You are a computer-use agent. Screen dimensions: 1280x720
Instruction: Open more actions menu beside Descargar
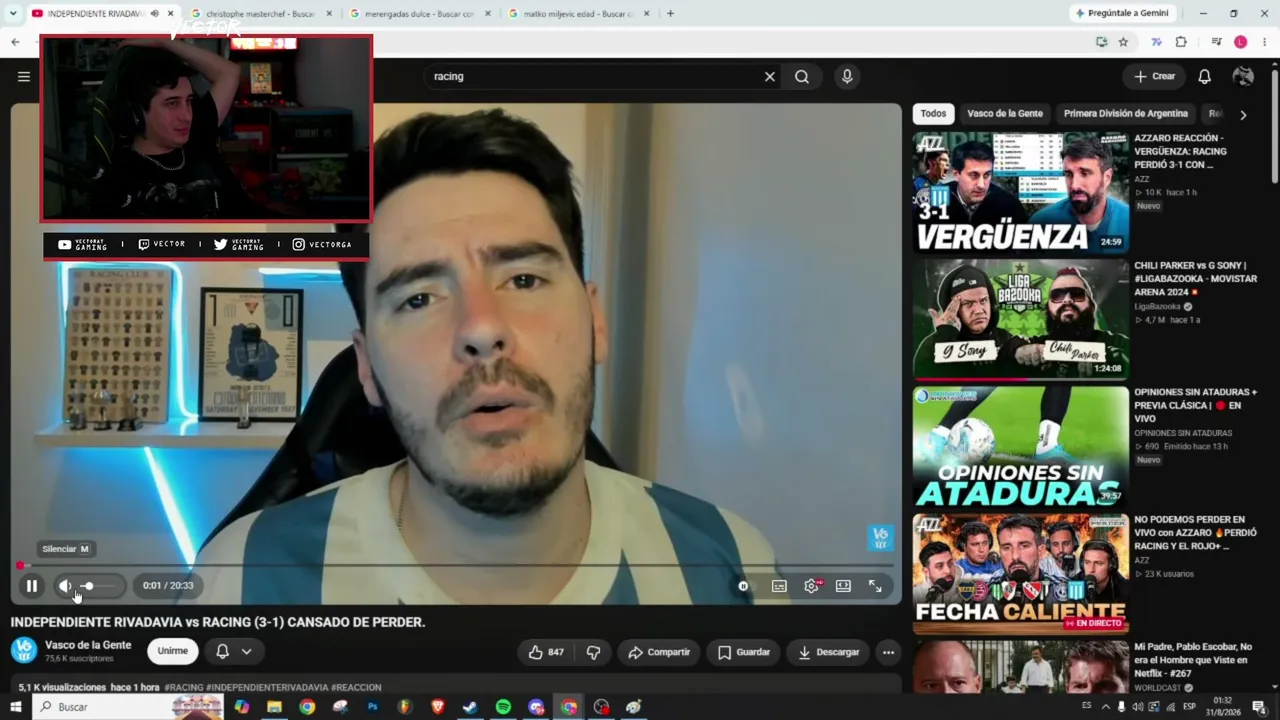[888, 652]
